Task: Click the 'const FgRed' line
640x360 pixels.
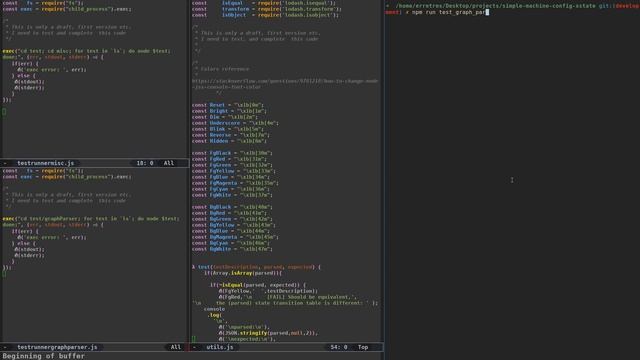Action: 229,159
